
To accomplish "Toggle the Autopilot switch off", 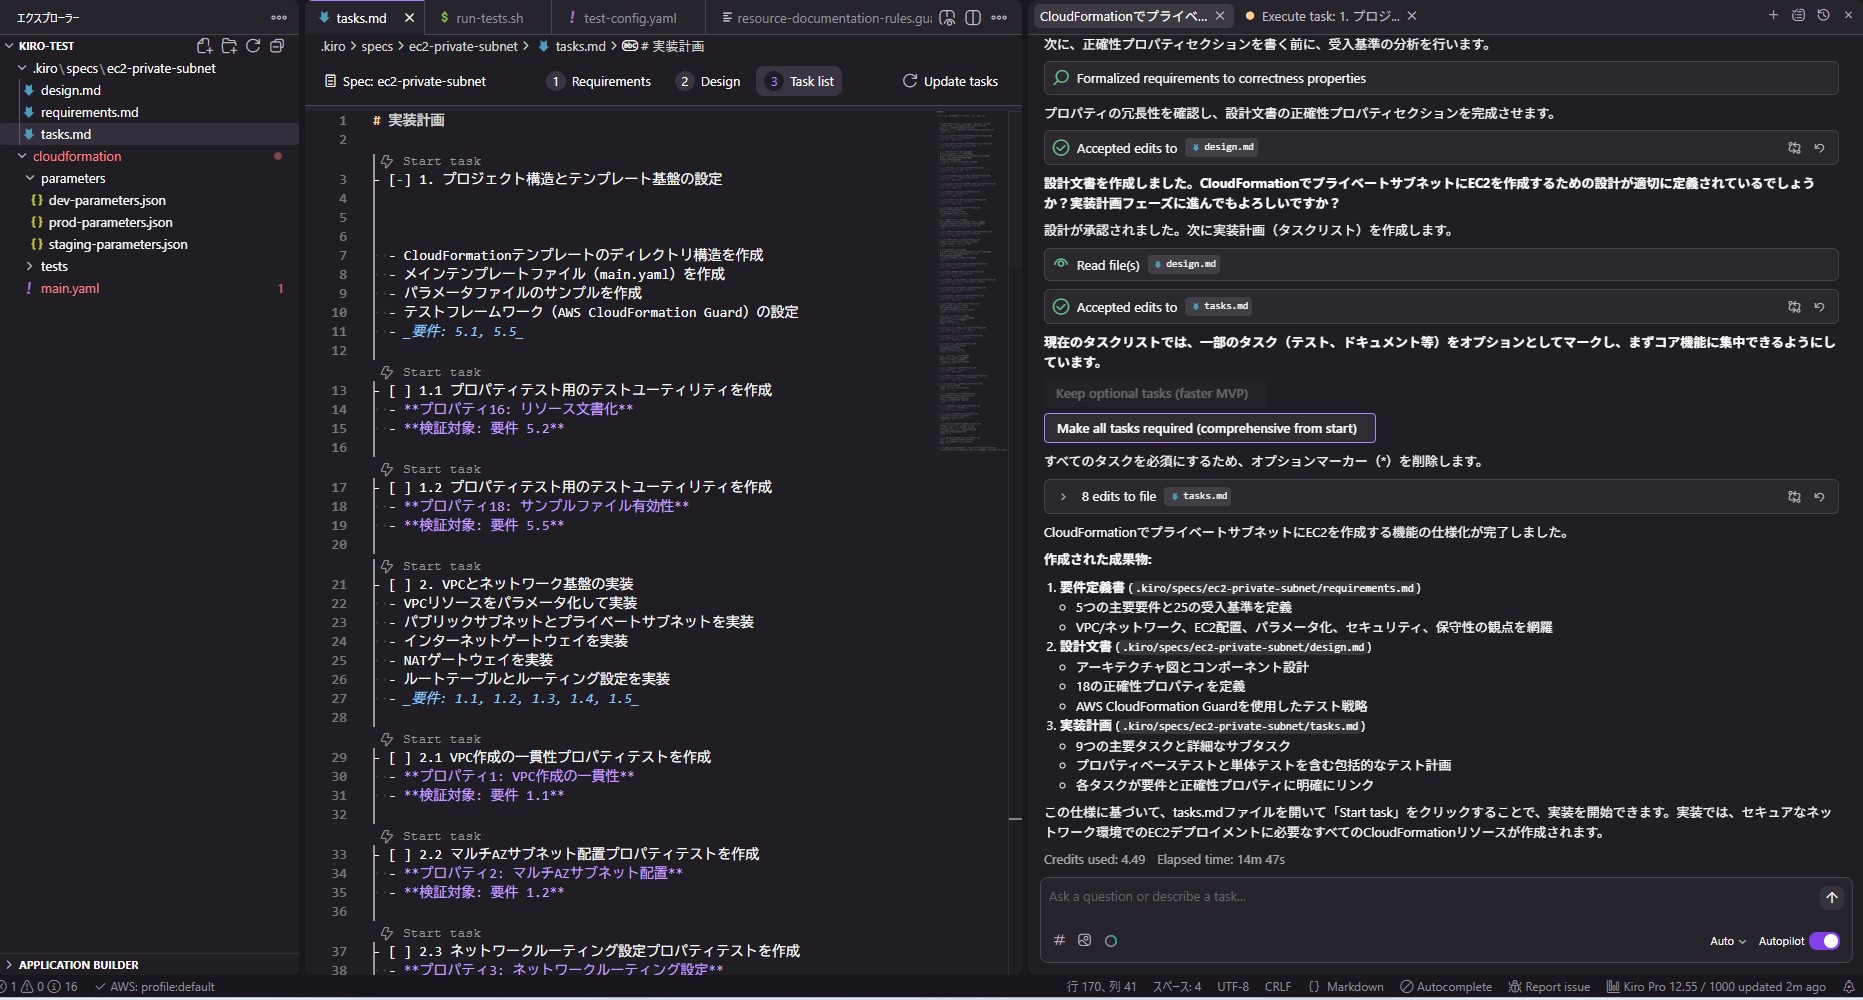I will pyautogui.click(x=1824, y=941).
